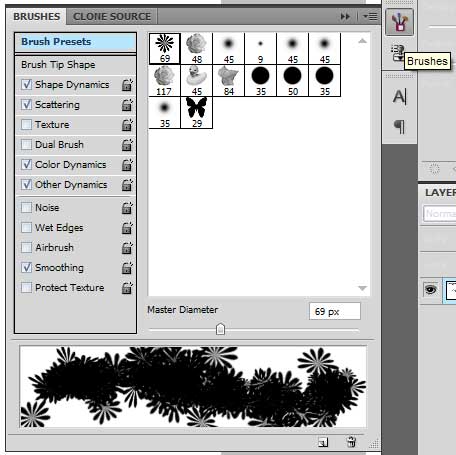Uncheck the Color Dynamics checkbox

pyautogui.click(x=26, y=164)
